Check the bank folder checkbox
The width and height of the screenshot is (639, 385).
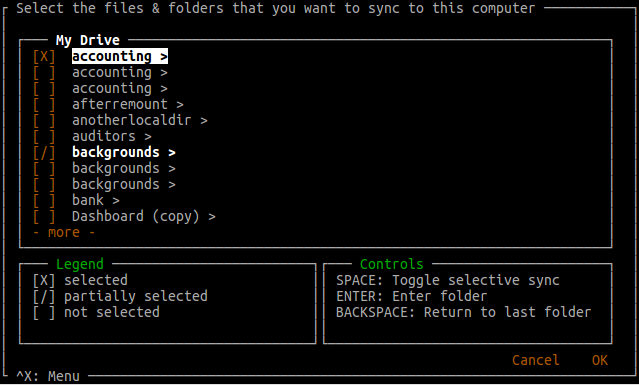tap(44, 200)
